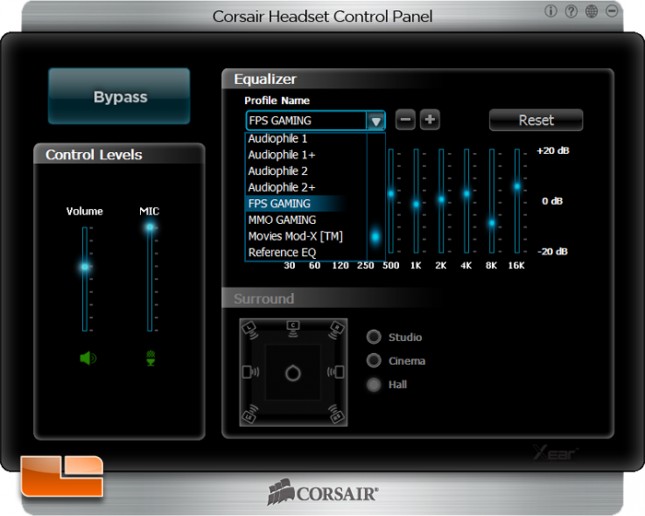Click the globe language icon
The height and width of the screenshot is (516, 645).
tap(592, 11)
